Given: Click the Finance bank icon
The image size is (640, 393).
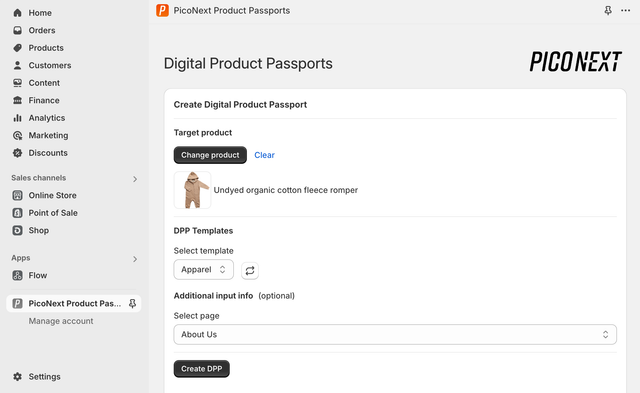Looking at the screenshot, I should click(x=17, y=100).
